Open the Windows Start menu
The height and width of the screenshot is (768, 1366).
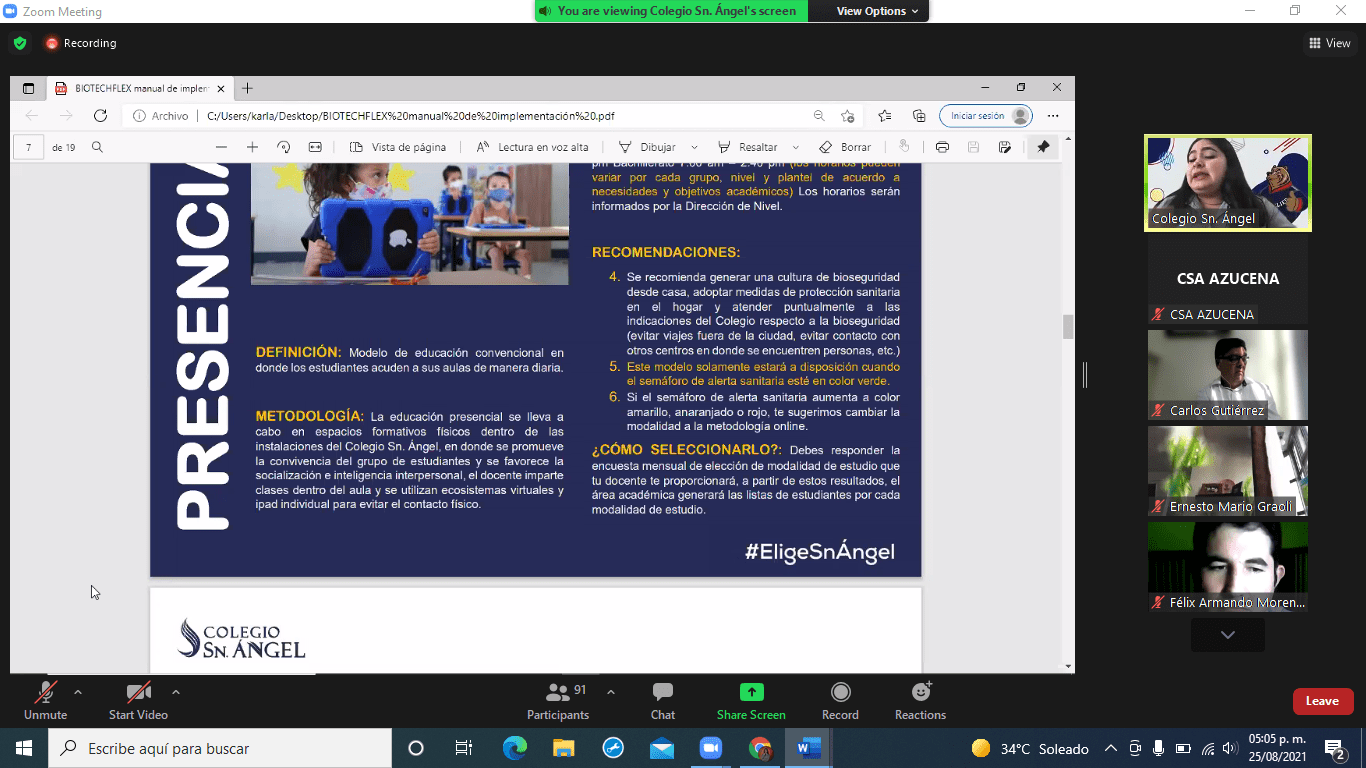click(x=24, y=748)
